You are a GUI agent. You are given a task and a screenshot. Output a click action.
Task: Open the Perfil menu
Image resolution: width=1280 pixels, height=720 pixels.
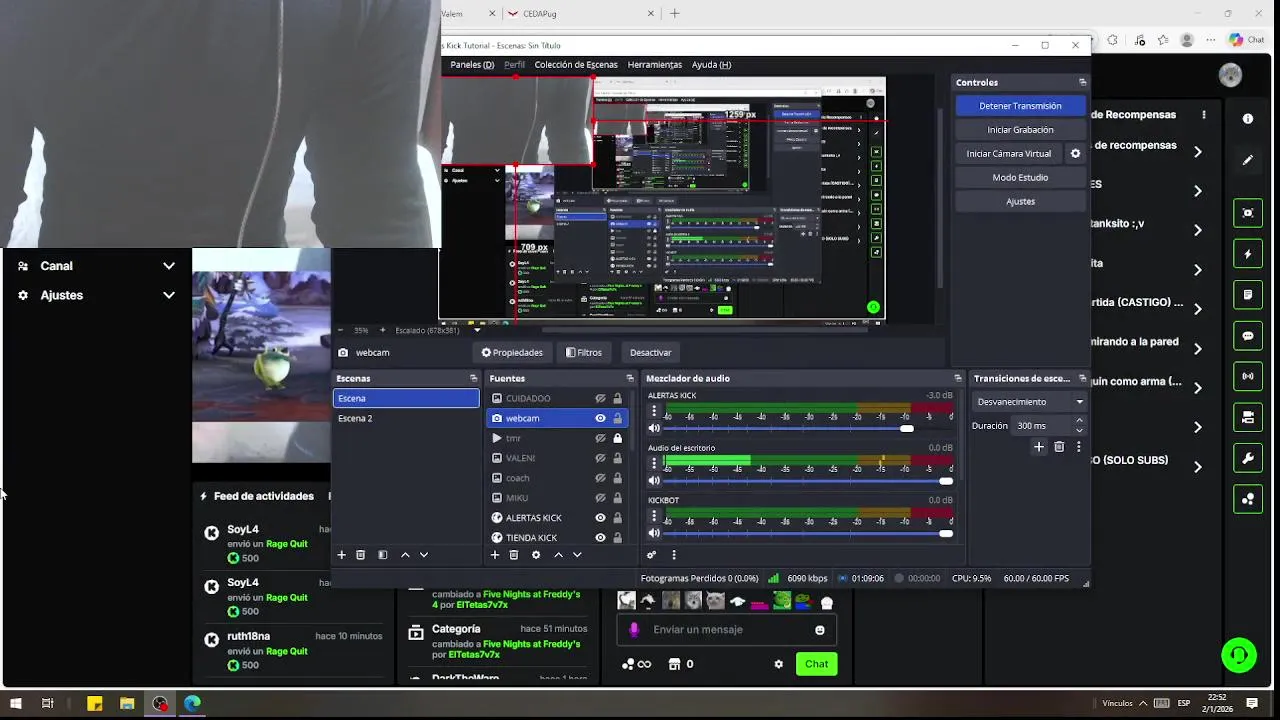[514, 65]
